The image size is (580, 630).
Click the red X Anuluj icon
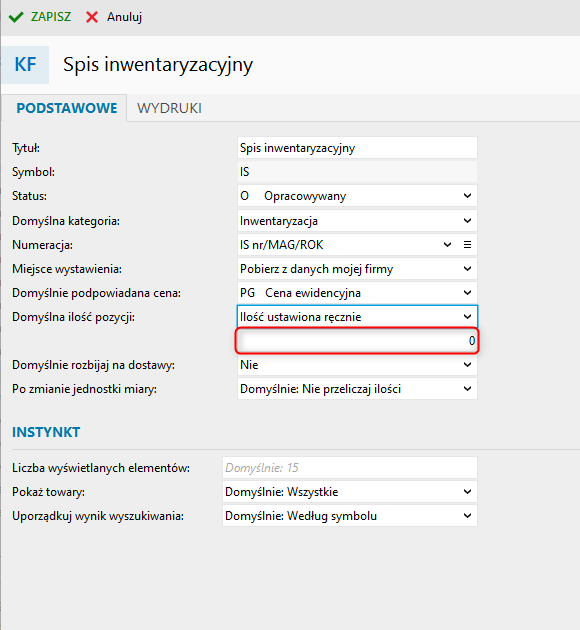[x=92, y=17]
